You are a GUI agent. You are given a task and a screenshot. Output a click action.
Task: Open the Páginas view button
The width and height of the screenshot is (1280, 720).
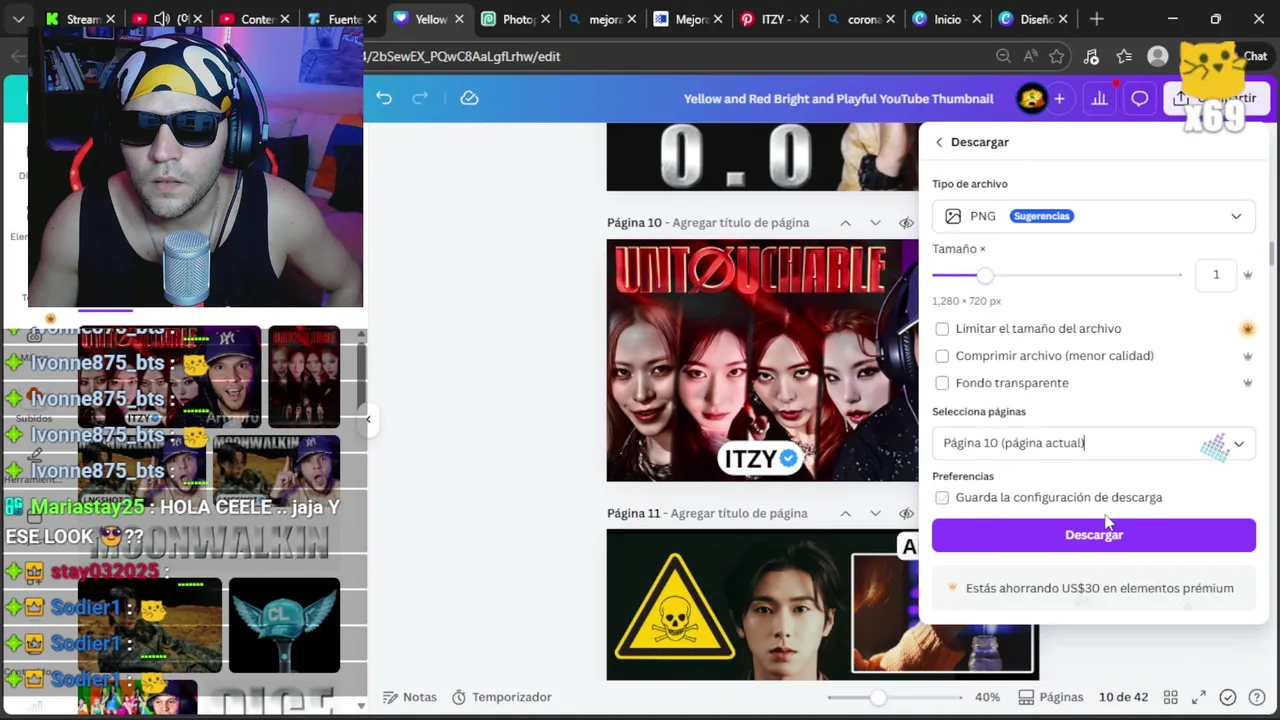1051,697
